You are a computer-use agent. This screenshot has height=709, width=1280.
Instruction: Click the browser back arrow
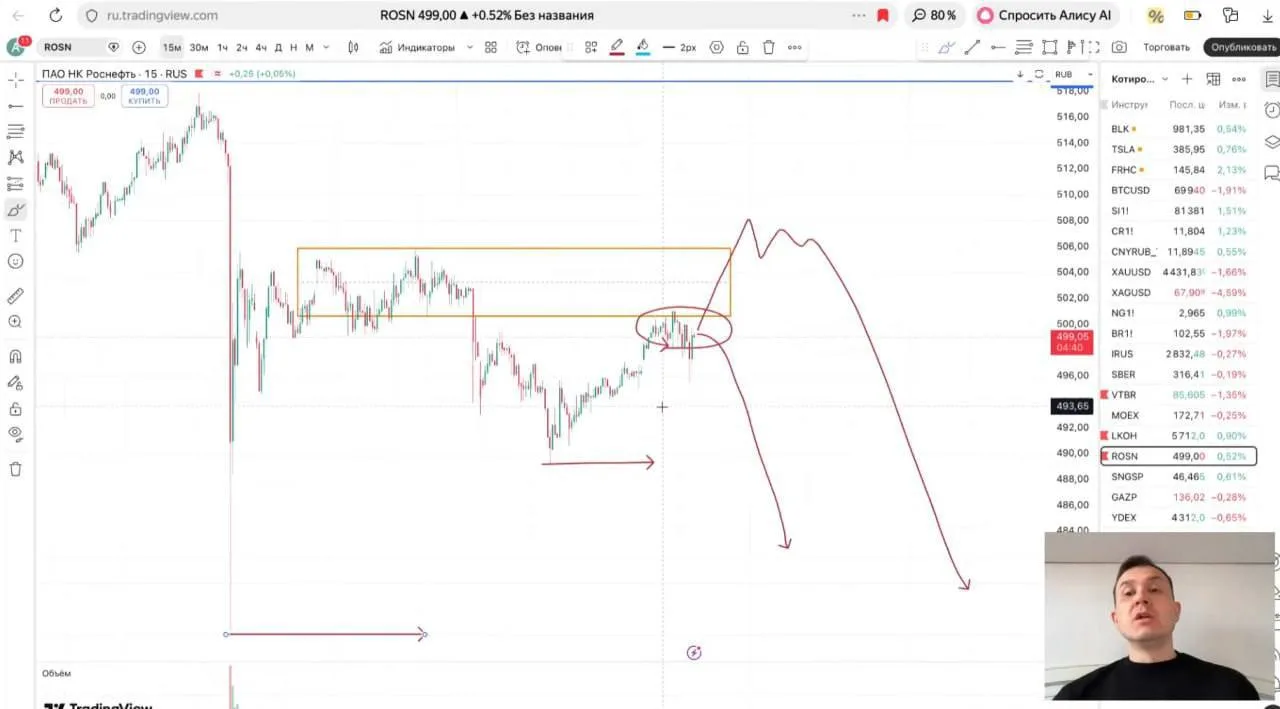tap(18, 16)
